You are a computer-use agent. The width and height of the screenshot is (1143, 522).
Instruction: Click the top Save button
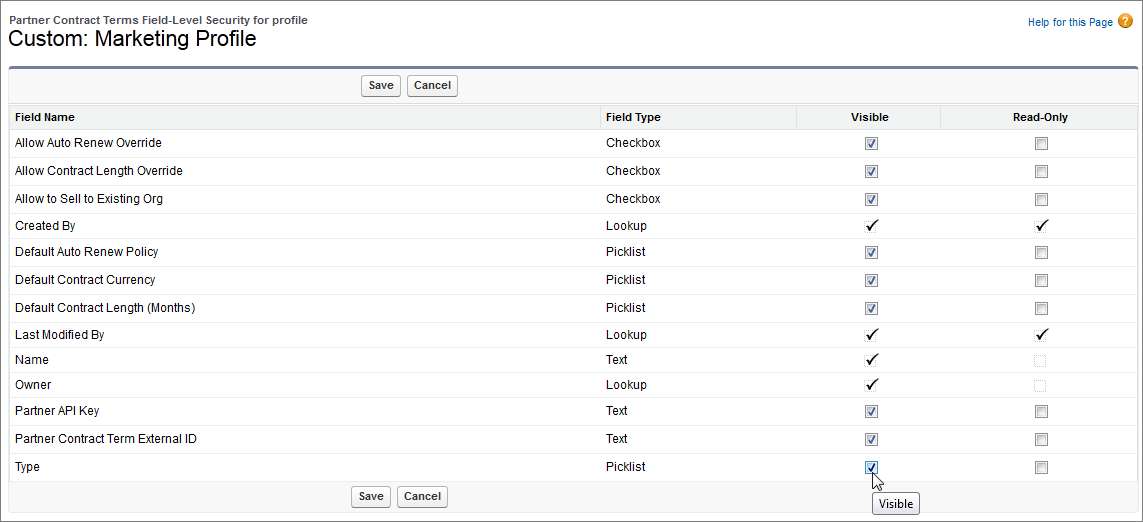point(381,85)
